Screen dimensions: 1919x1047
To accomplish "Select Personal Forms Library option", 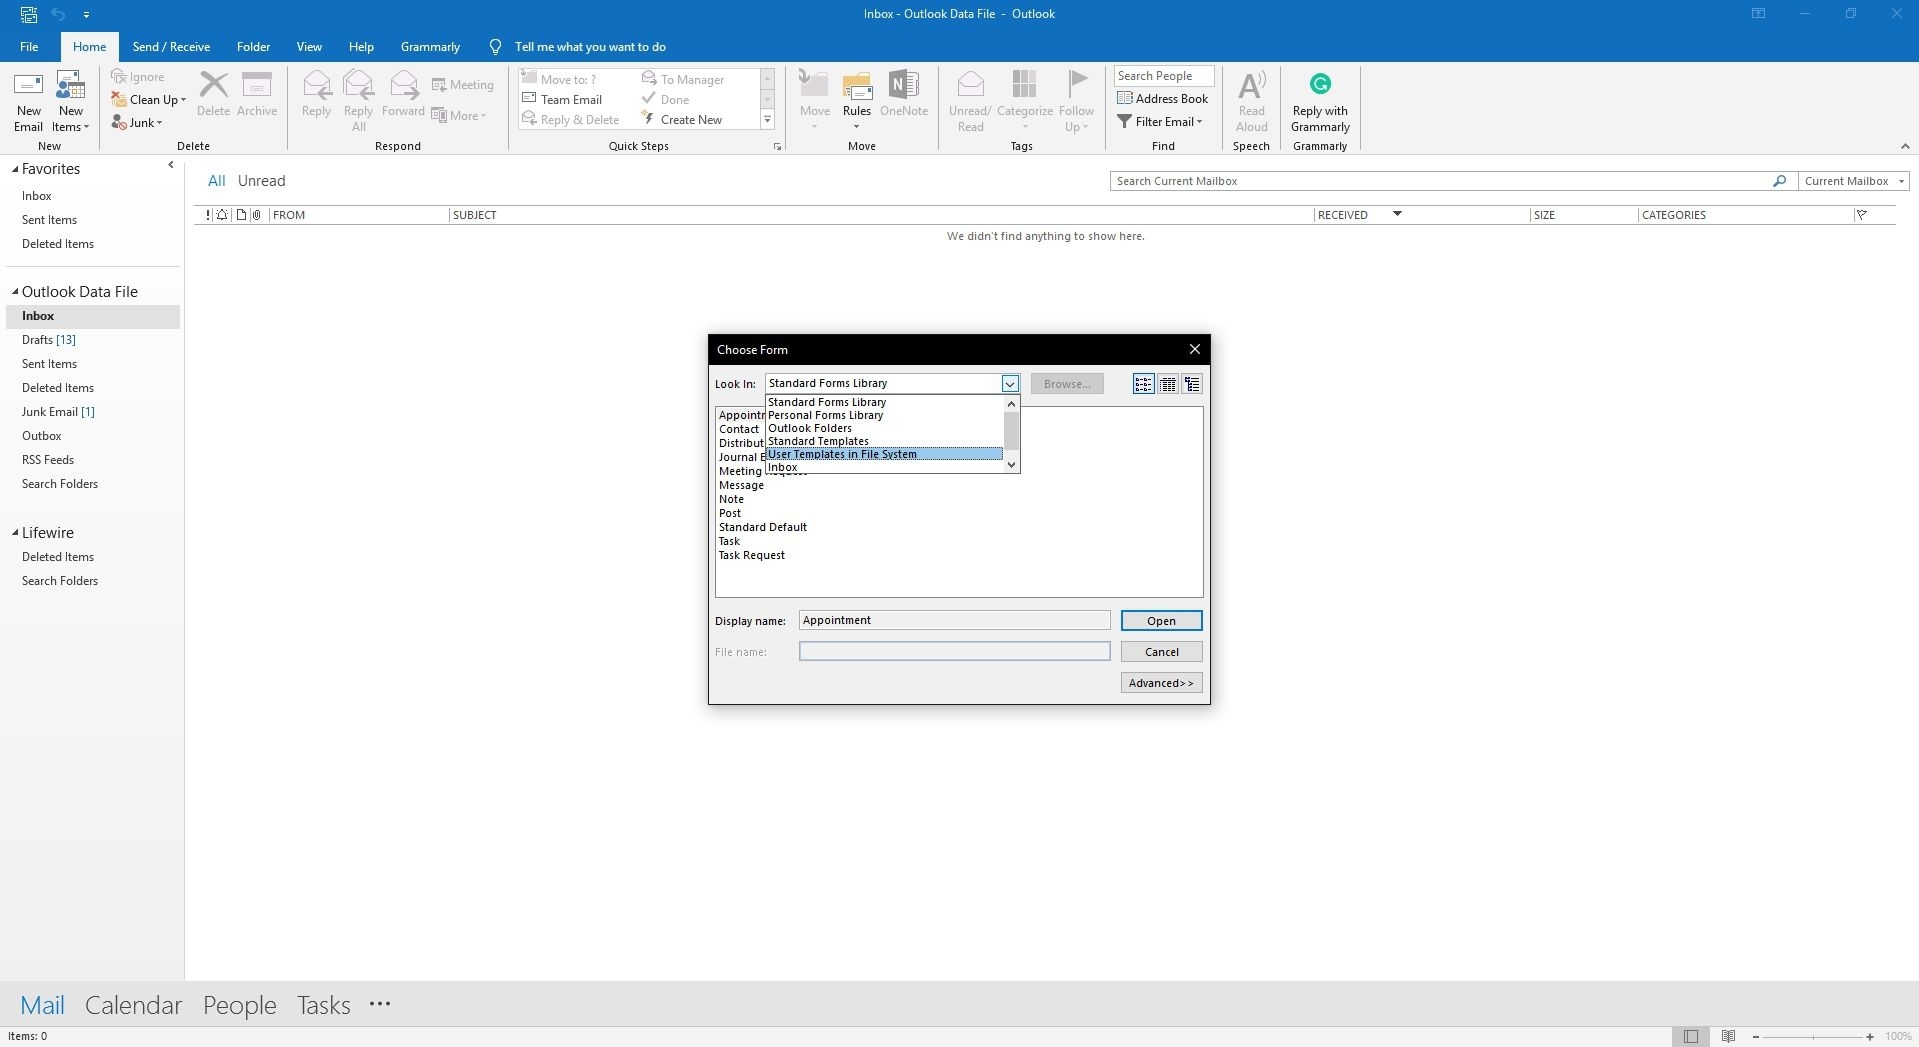I will [884, 415].
